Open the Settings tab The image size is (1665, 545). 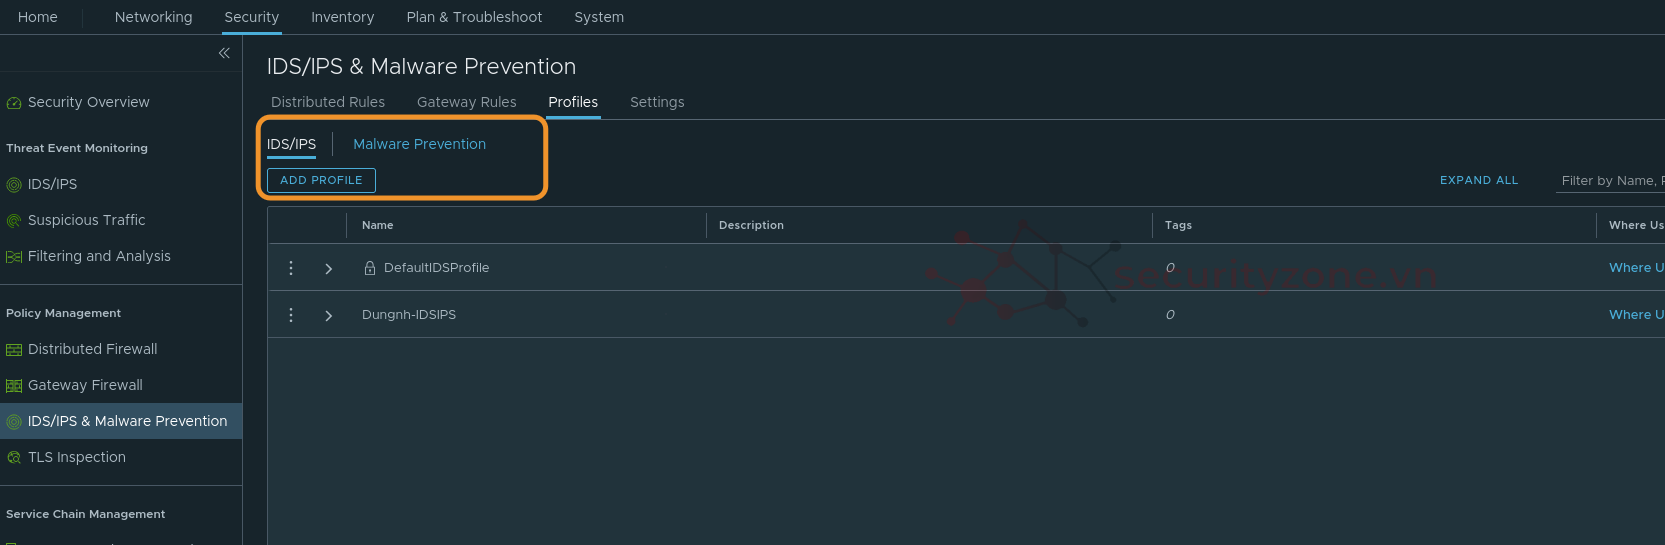point(657,102)
